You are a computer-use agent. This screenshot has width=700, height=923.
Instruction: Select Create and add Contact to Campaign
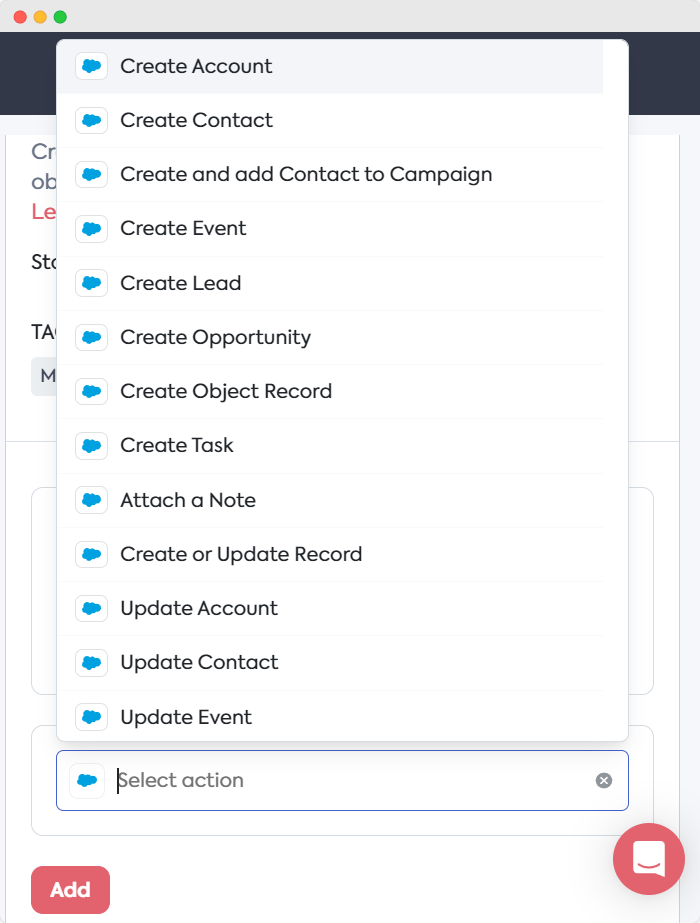[306, 174]
